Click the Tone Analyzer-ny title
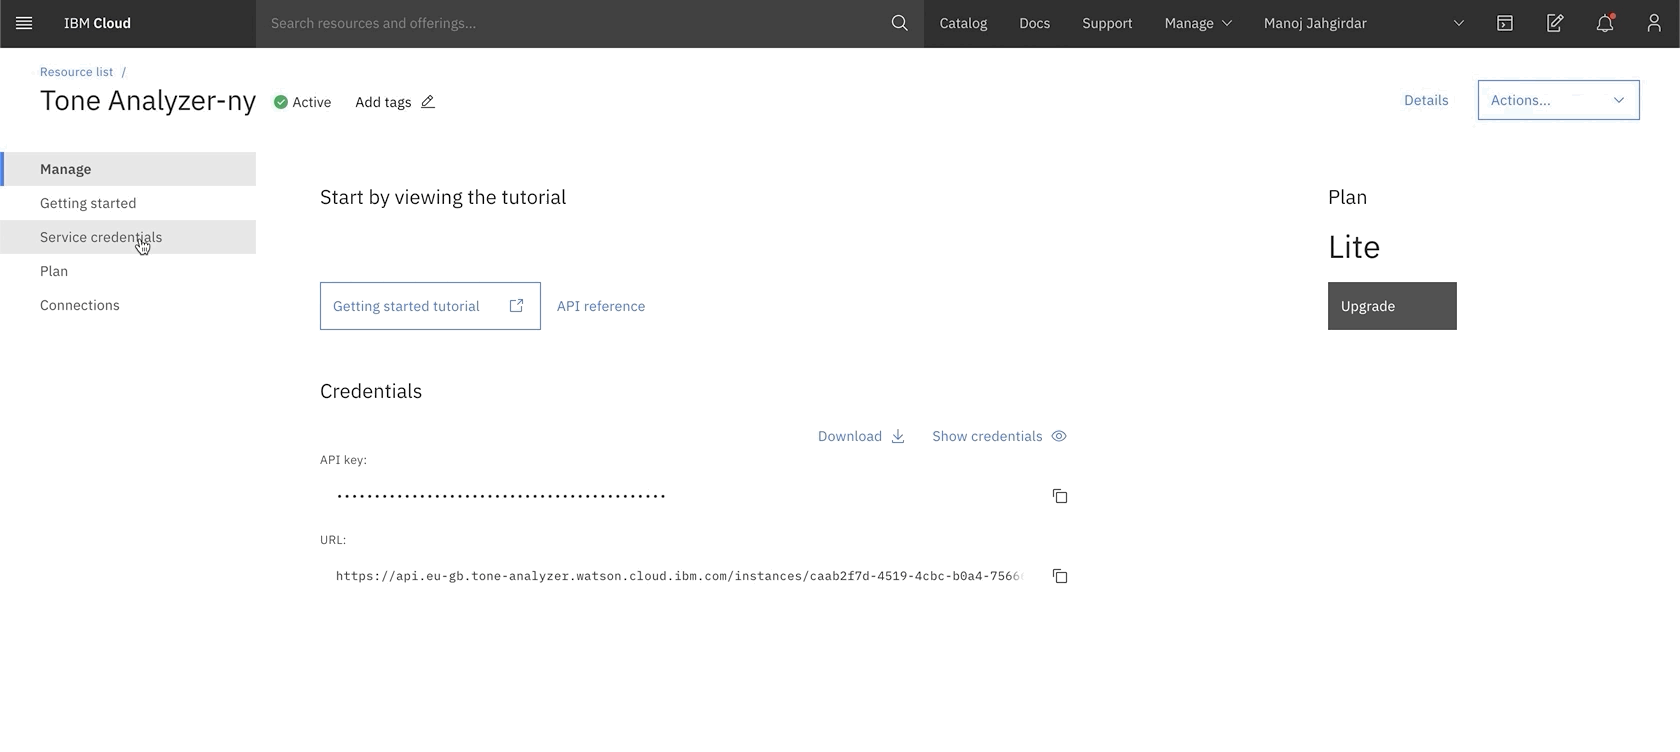This screenshot has height=752, width=1680. 148,101
